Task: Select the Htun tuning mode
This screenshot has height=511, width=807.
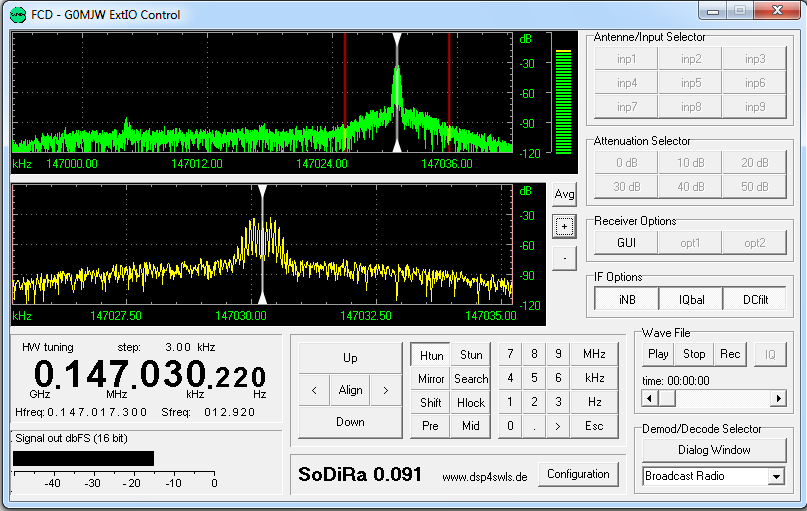Action: 431,355
